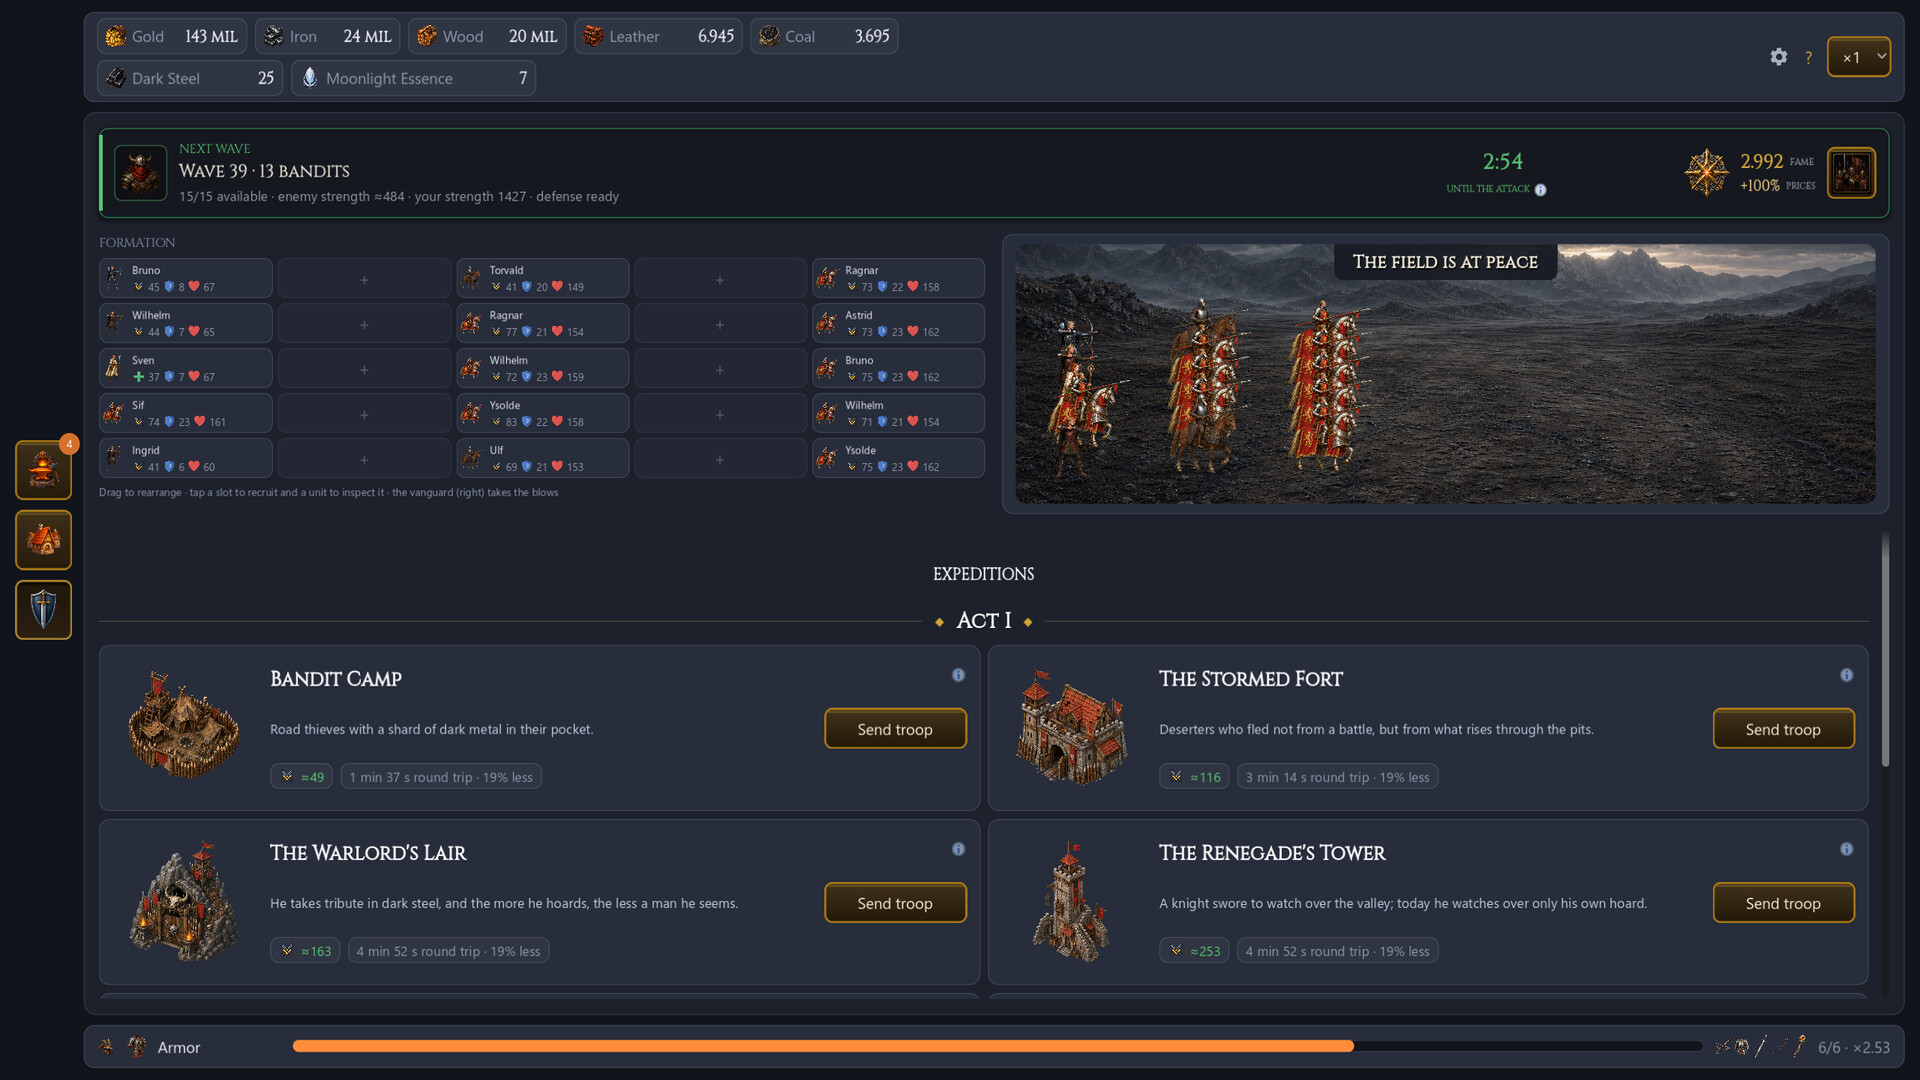Open the portrait thumbnail beside fame prices
Viewport: 1920px width, 1080px height.
pyautogui.click(x=1851, y=173)
